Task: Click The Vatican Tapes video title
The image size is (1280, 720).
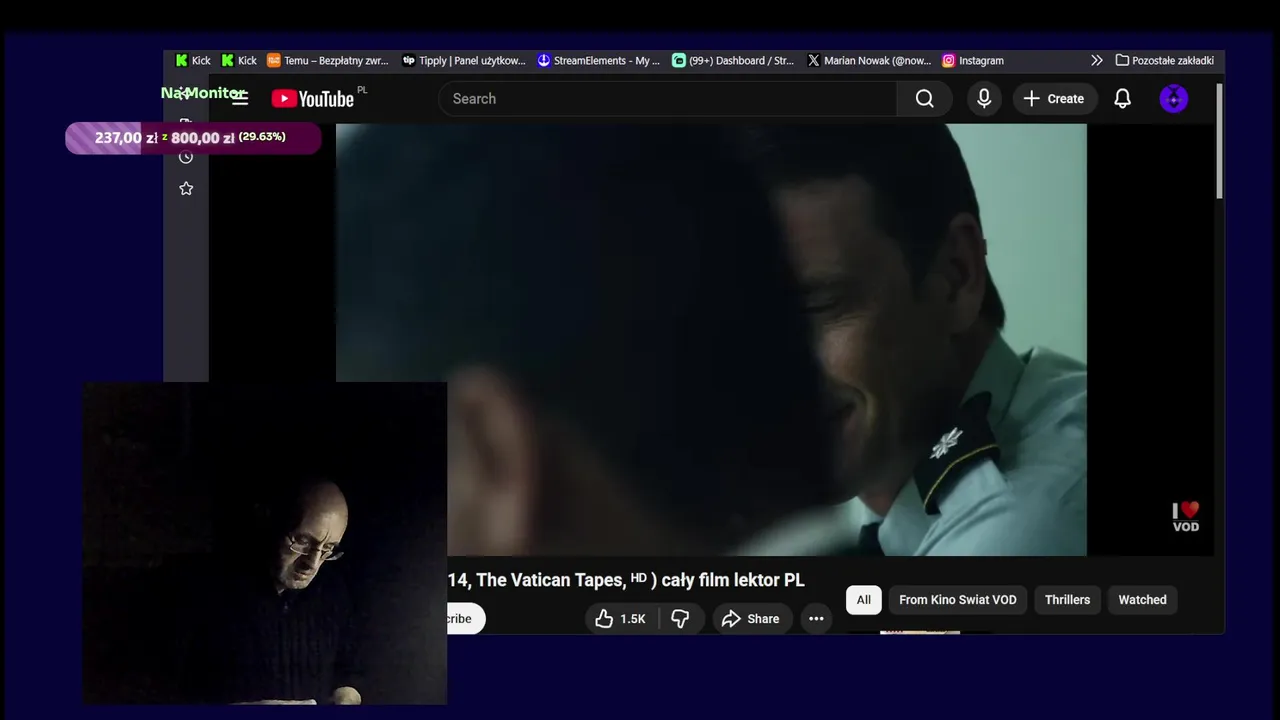Action: tap(626, 580)
